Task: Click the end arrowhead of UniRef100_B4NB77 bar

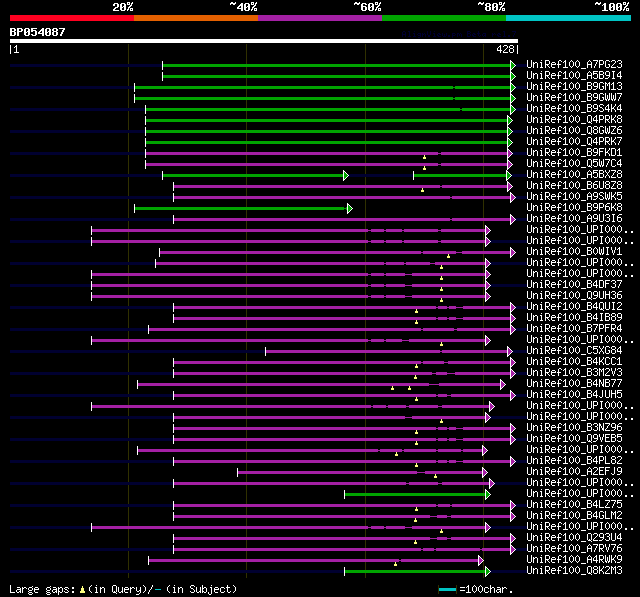Action: (x=502, y=385)
